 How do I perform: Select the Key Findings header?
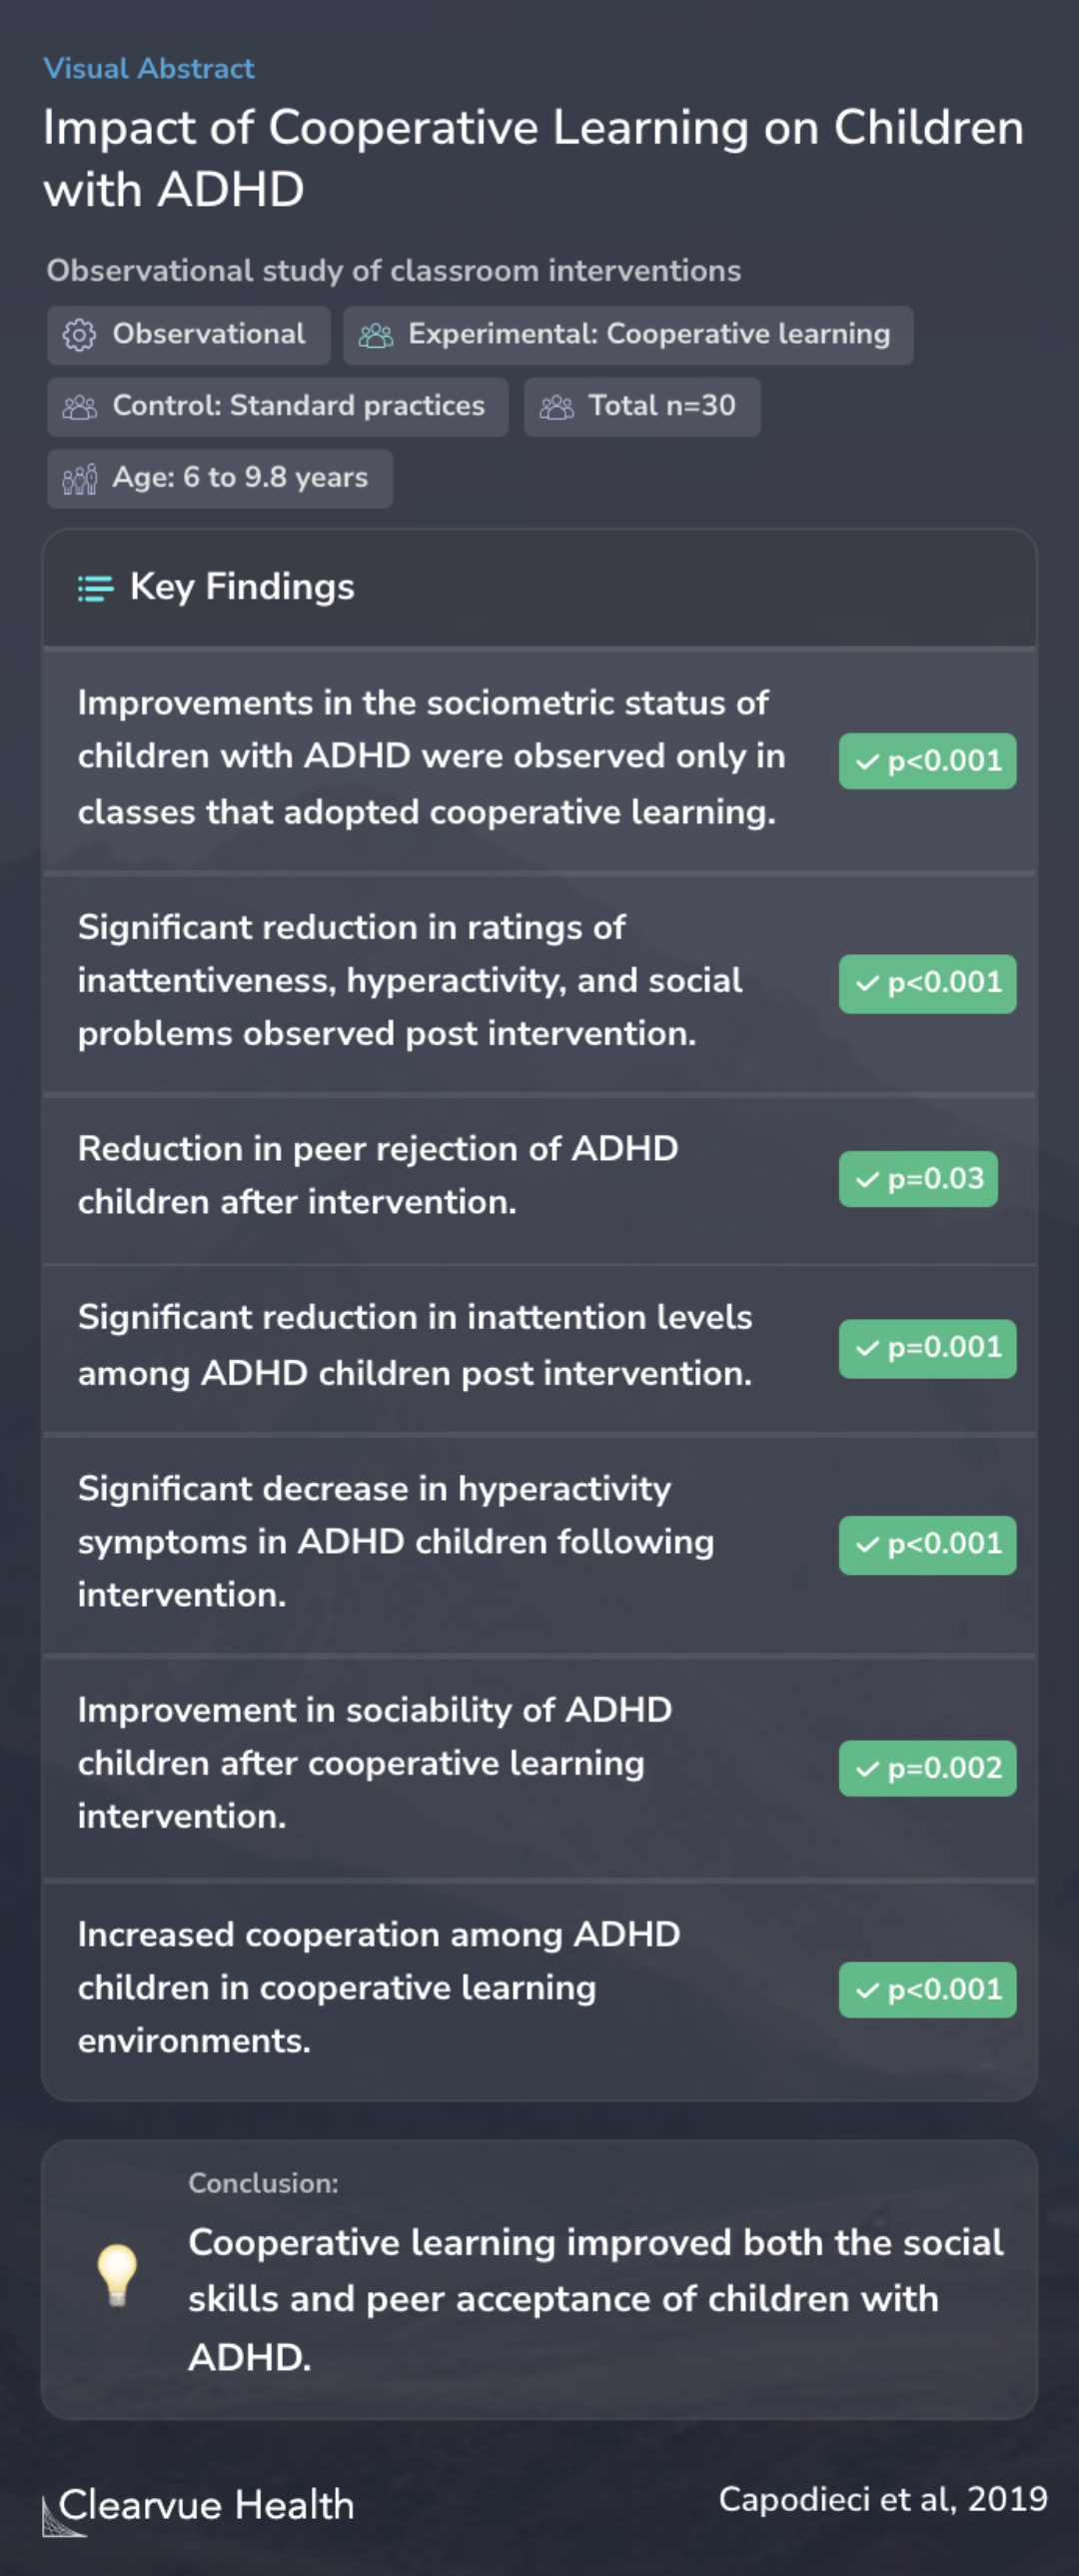[539, 588]
